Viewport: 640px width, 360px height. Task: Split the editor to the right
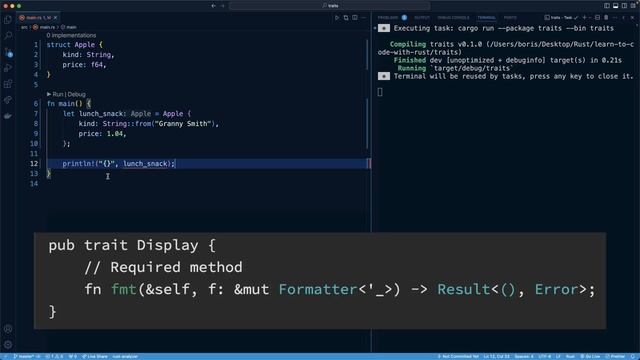[x=355, y=18]
